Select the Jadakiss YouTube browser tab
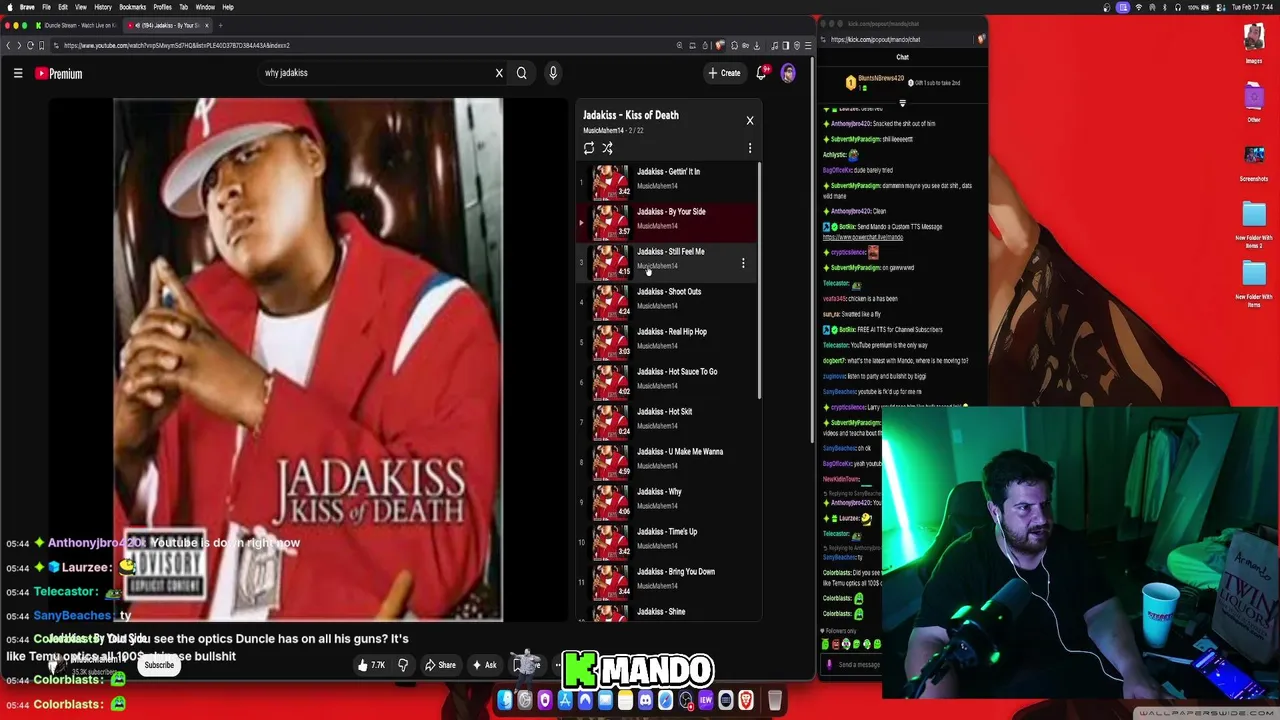Image resolution: width=1280 pixels, height=720 pixels. click(x=167, y=25)
